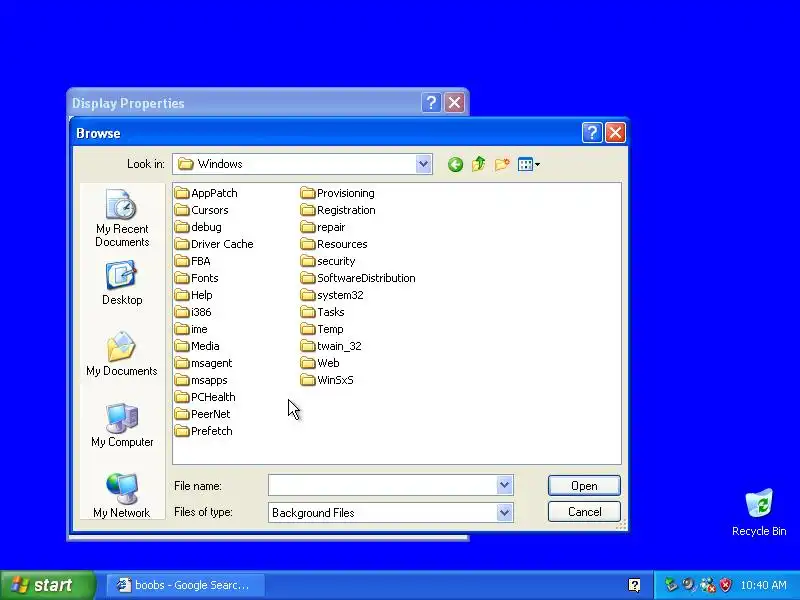Image resolution: width=800 pixels, height=600 pixels.
Task: Close the Display Properties window
Action: [x=454, y=103]
